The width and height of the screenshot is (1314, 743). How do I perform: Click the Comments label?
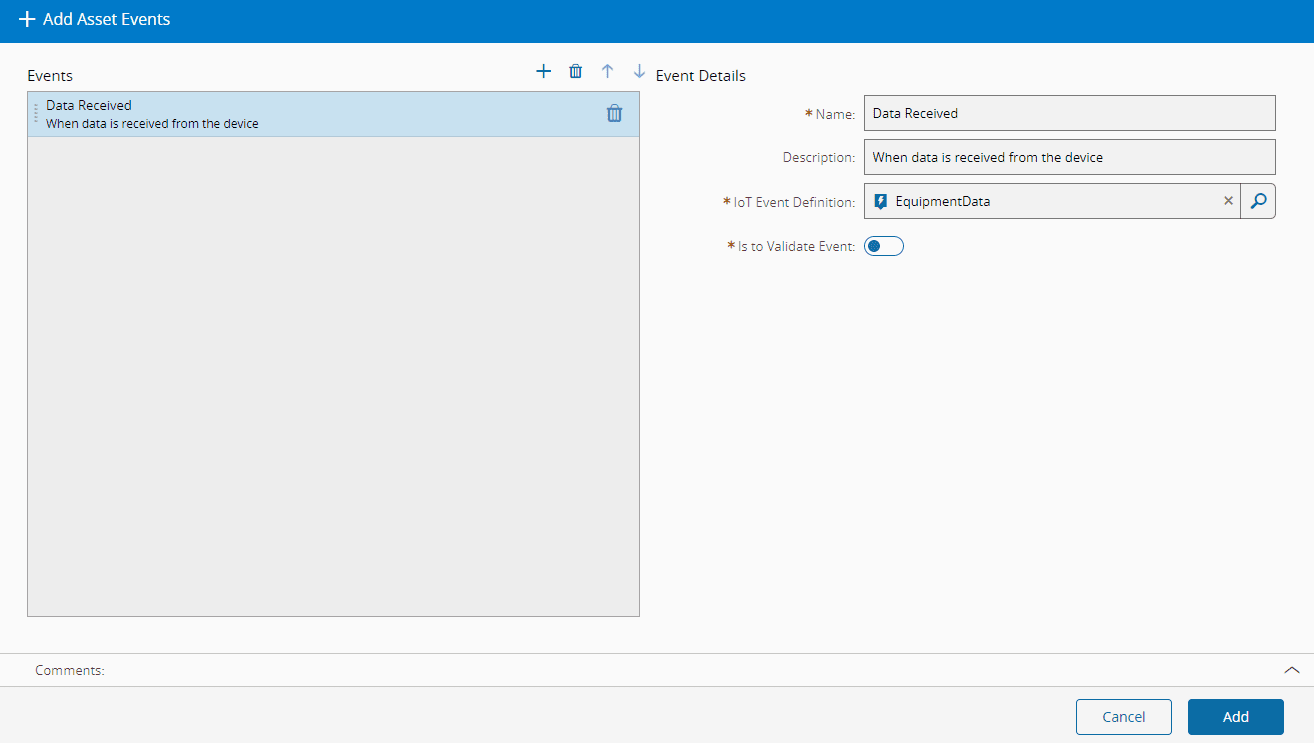(x=69, y=671)
